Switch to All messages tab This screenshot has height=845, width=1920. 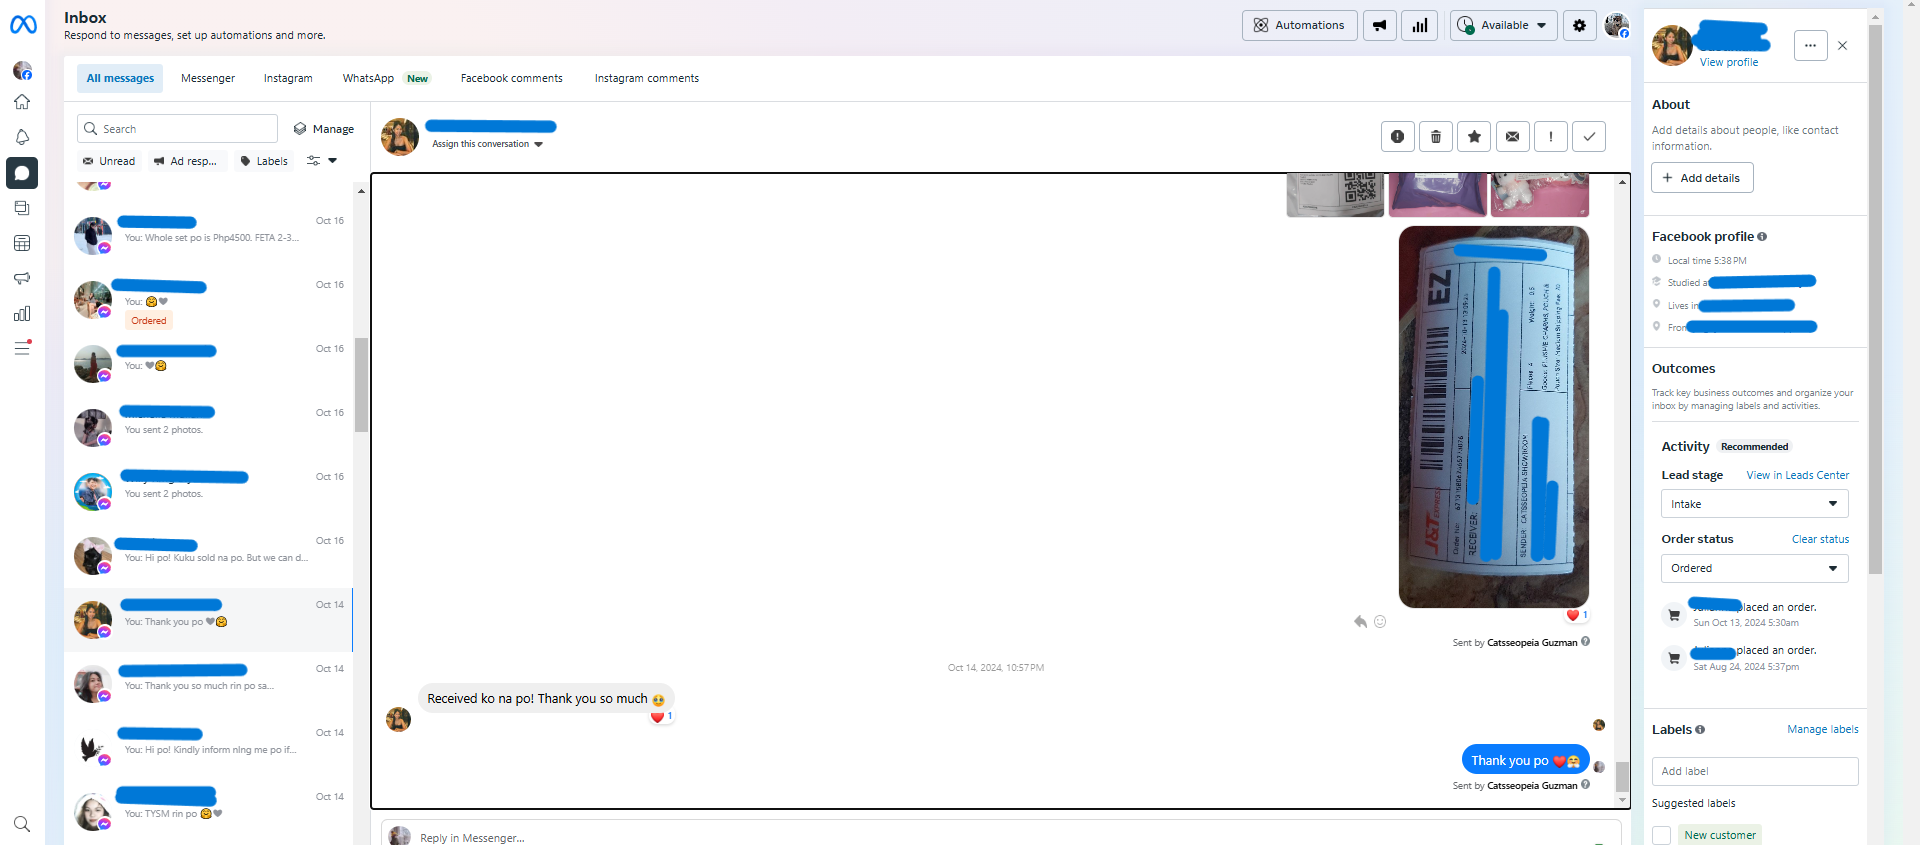point(120,78)
